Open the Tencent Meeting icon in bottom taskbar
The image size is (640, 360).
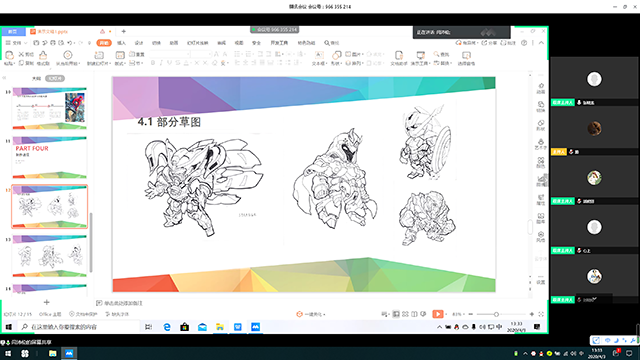point(69,353)
